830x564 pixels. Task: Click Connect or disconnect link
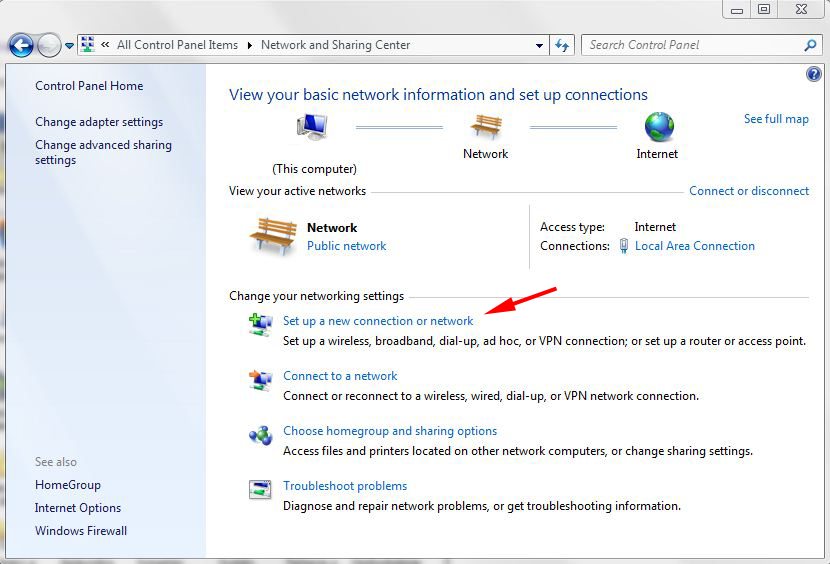(x=749, y=191)
